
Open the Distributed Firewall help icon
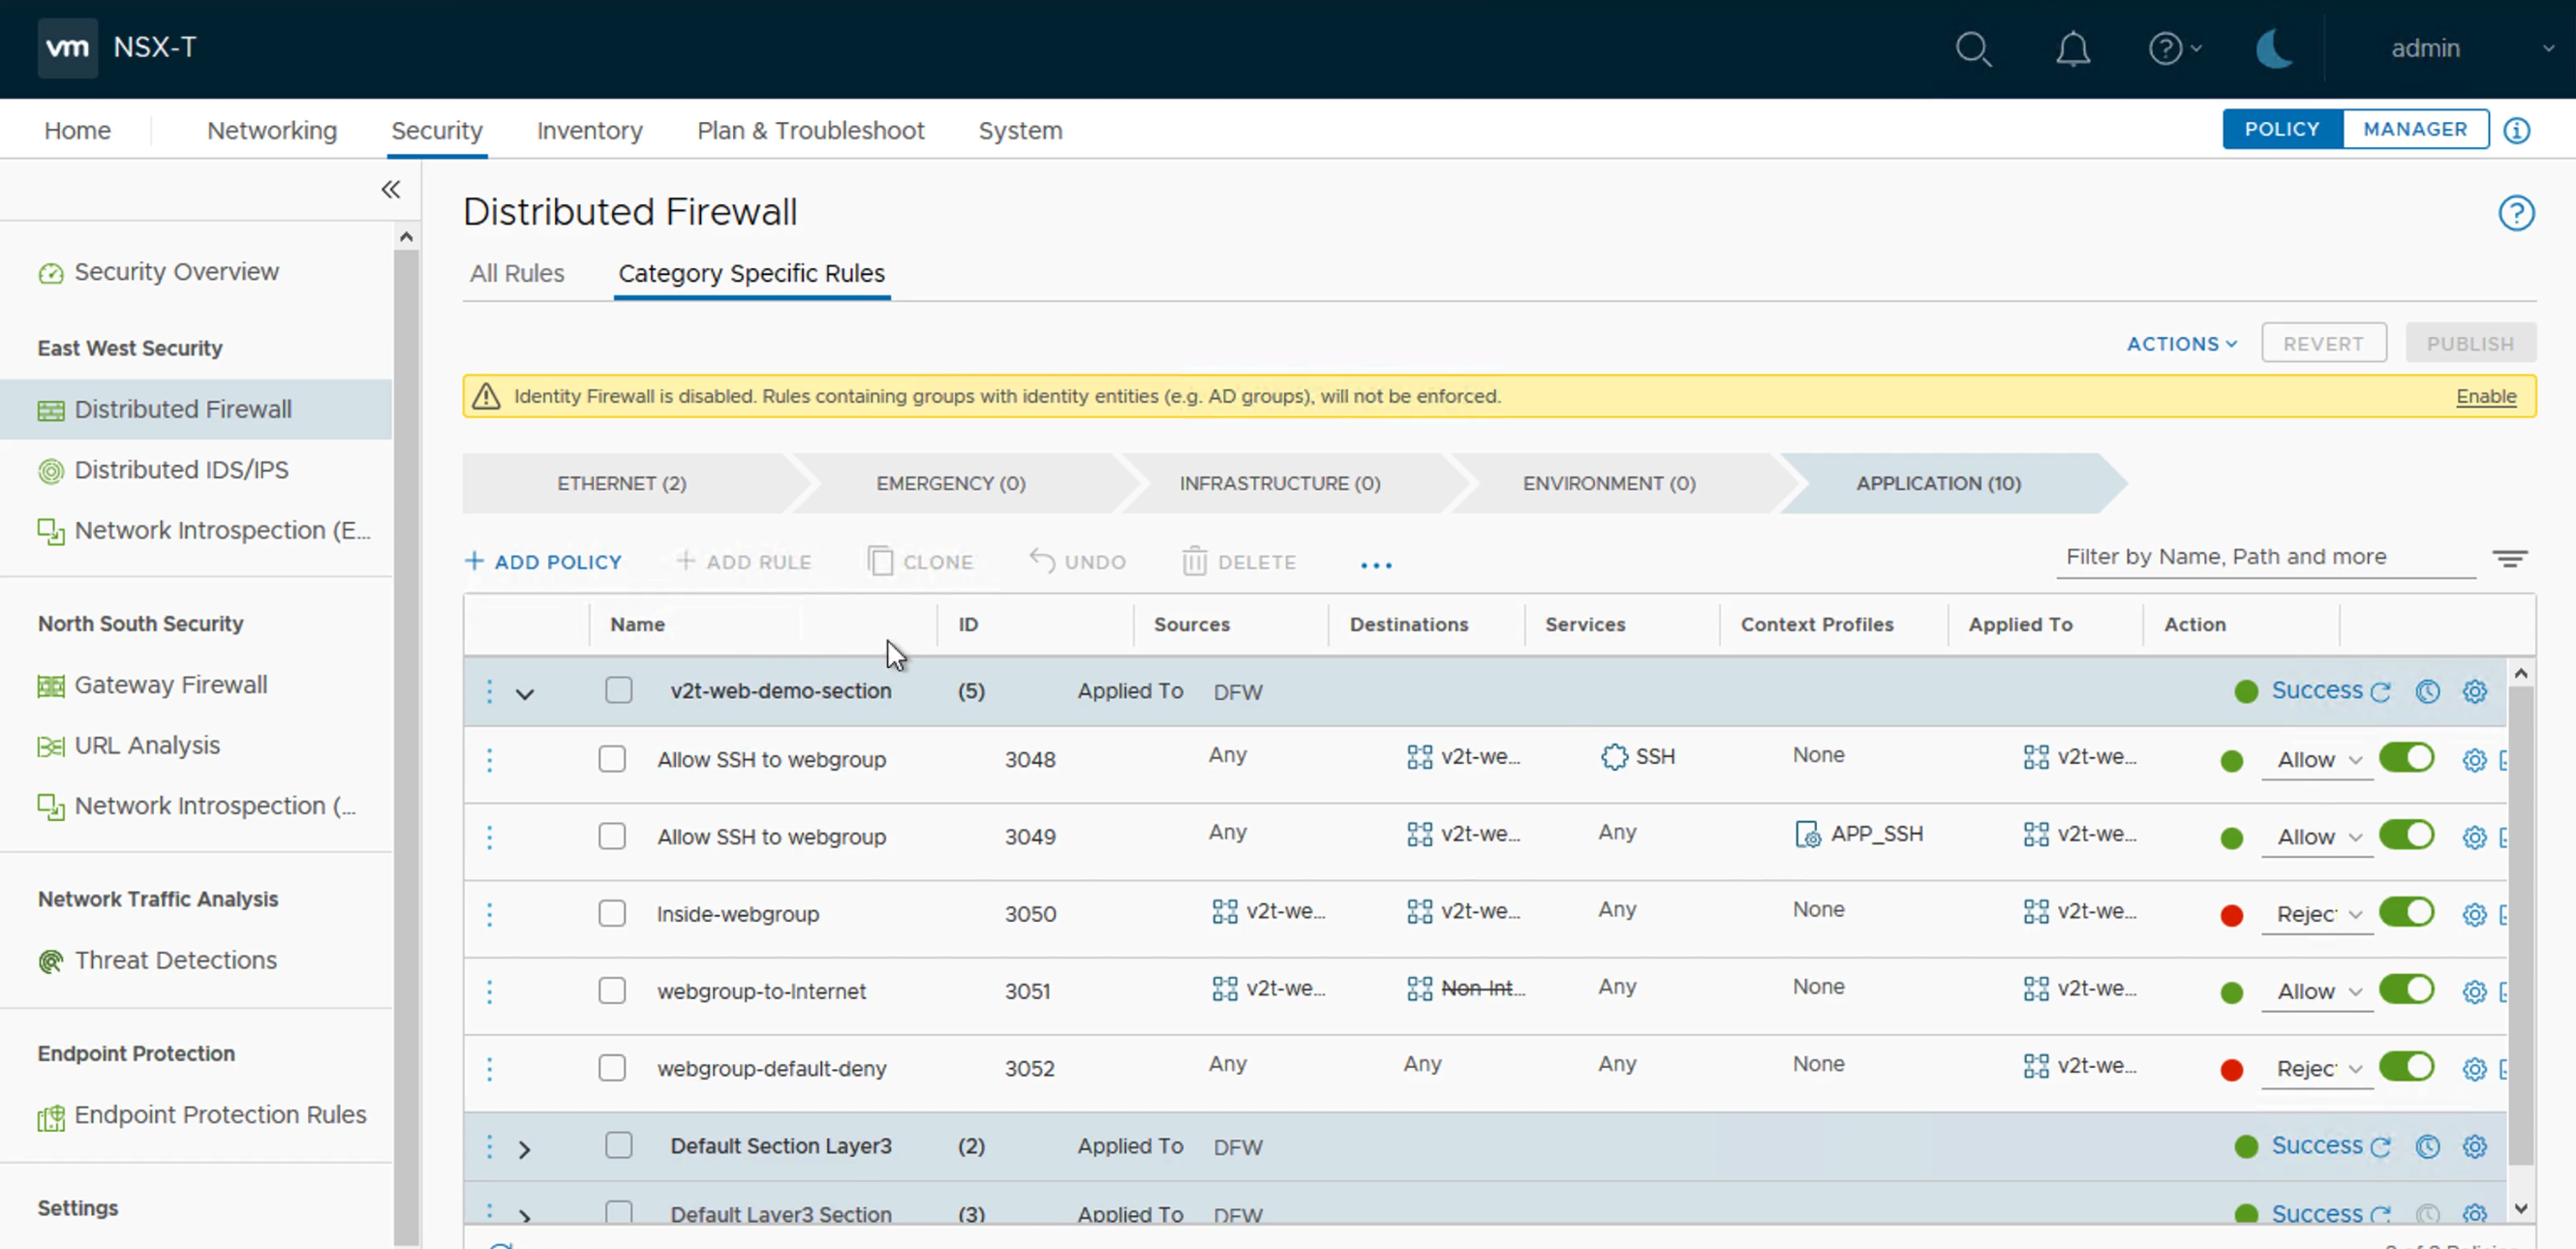tap(2516, 213)
